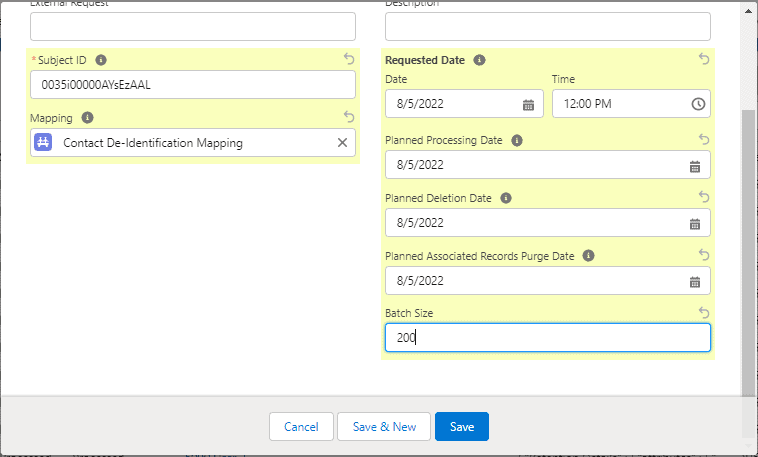This screenshot has height=457, width=758.
Task: Click into the Batch Size input field
Action: coord(547,338)
